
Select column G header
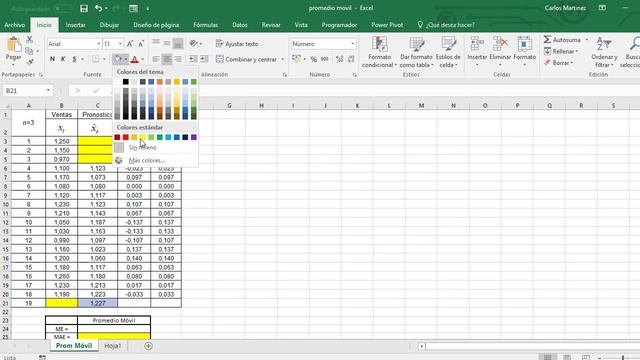229,105
